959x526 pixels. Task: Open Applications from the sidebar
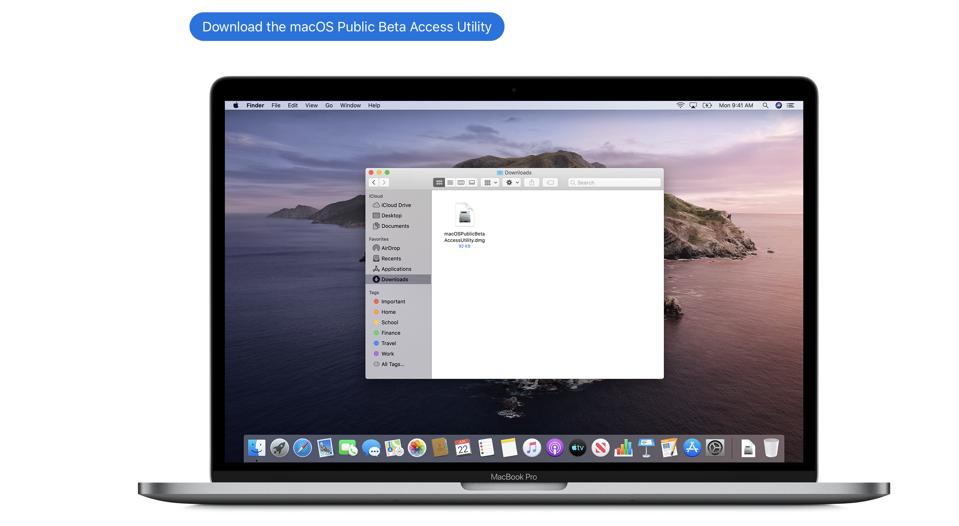[395, 269]
